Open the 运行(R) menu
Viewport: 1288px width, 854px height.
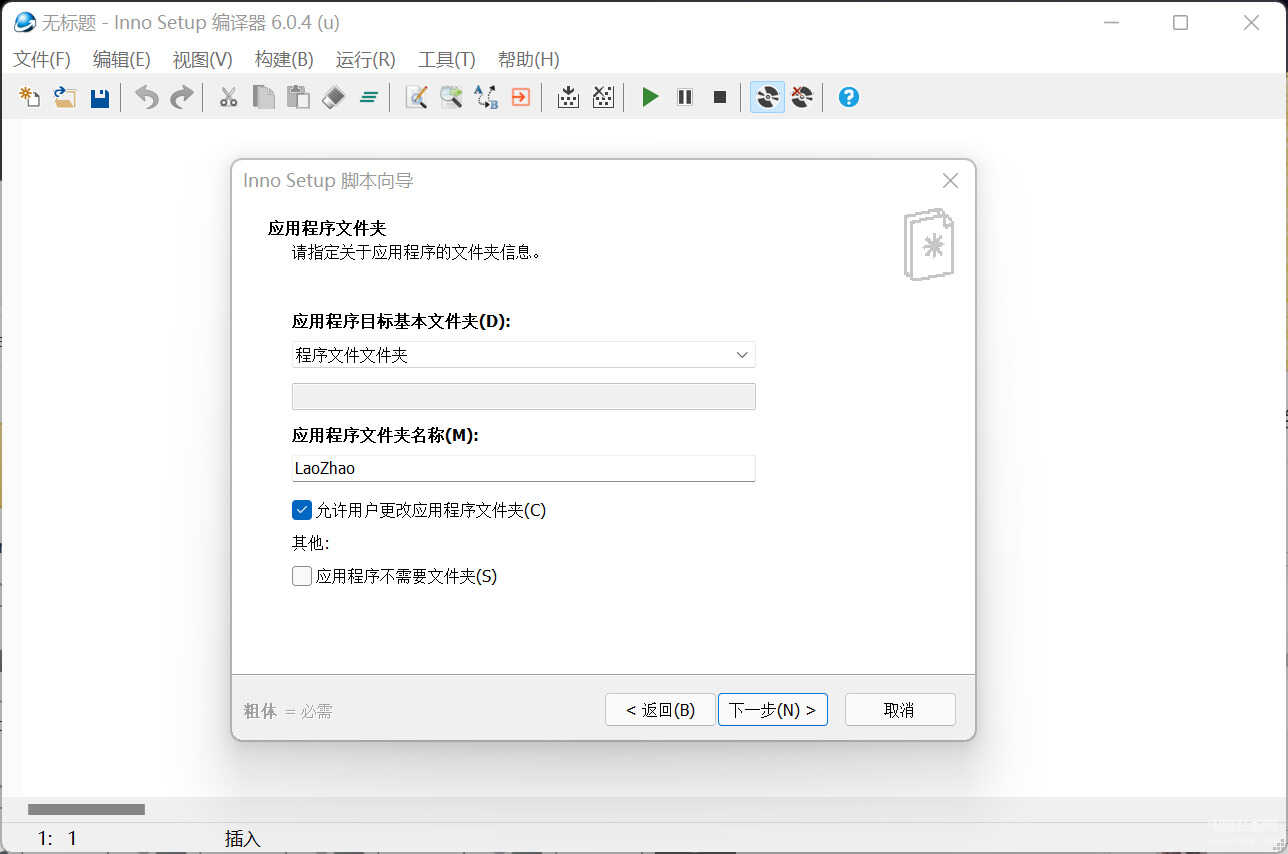coord(365,60)
